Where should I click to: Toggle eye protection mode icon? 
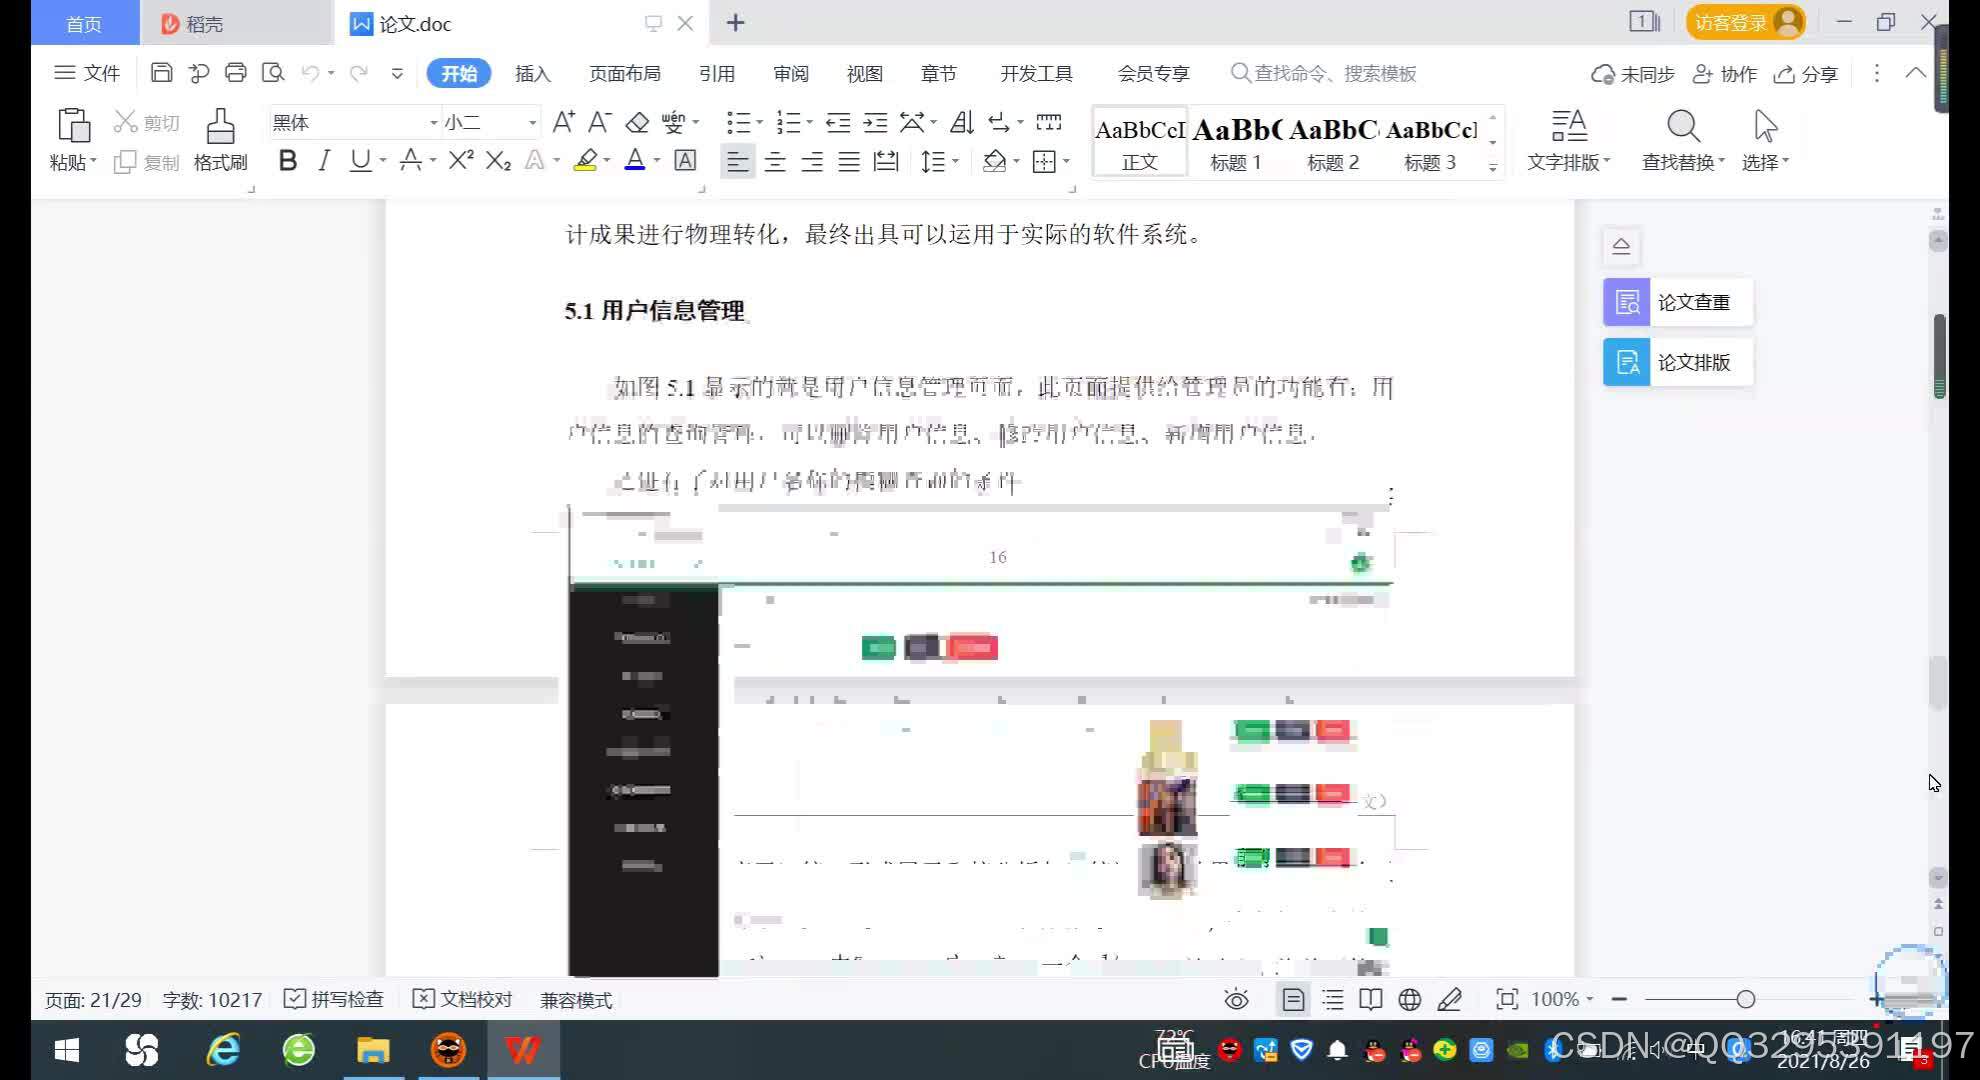click(x=1236, y=999)
